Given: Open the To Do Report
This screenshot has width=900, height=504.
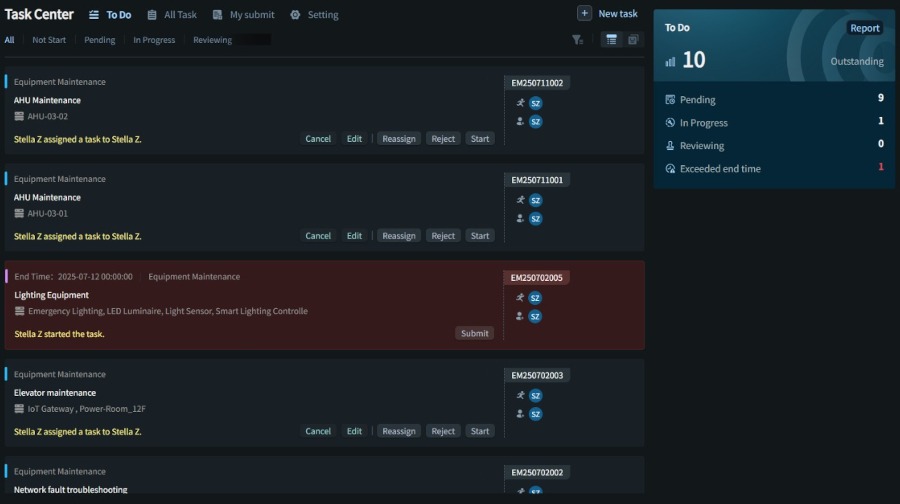Looking at the screenshot, I should point(864,28).
